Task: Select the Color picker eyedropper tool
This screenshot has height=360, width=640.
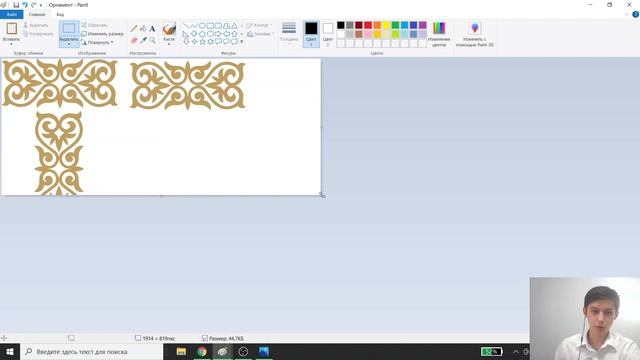Action: point(143,40)
